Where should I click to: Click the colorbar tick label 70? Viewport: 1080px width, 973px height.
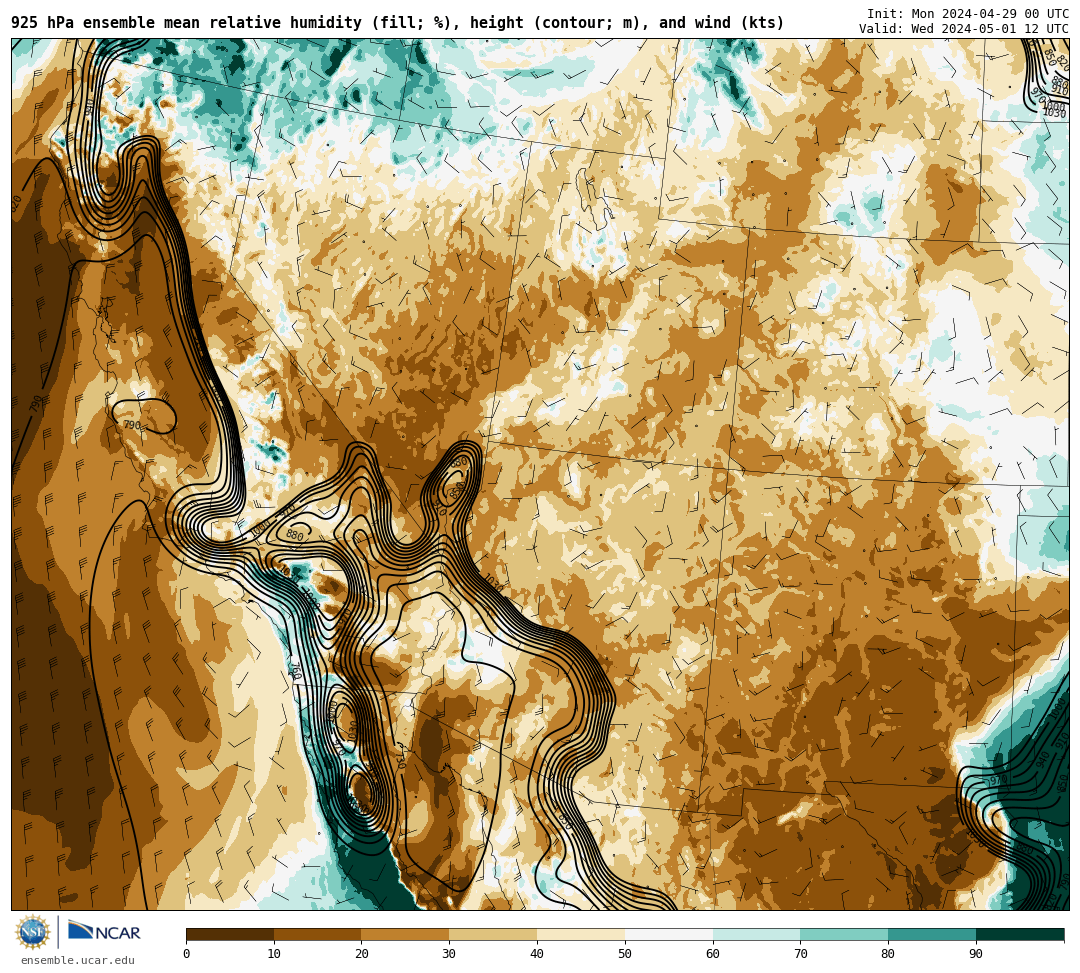pos(800,954)
